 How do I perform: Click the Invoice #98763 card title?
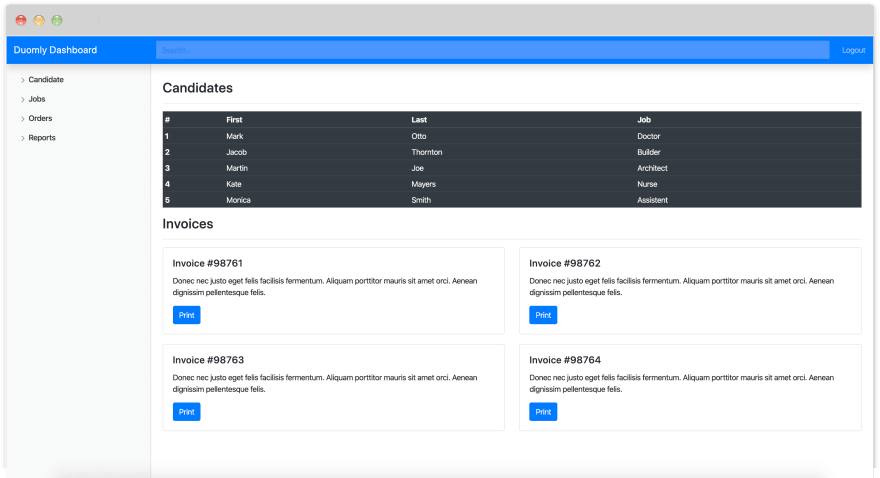[x=208, y=360]
